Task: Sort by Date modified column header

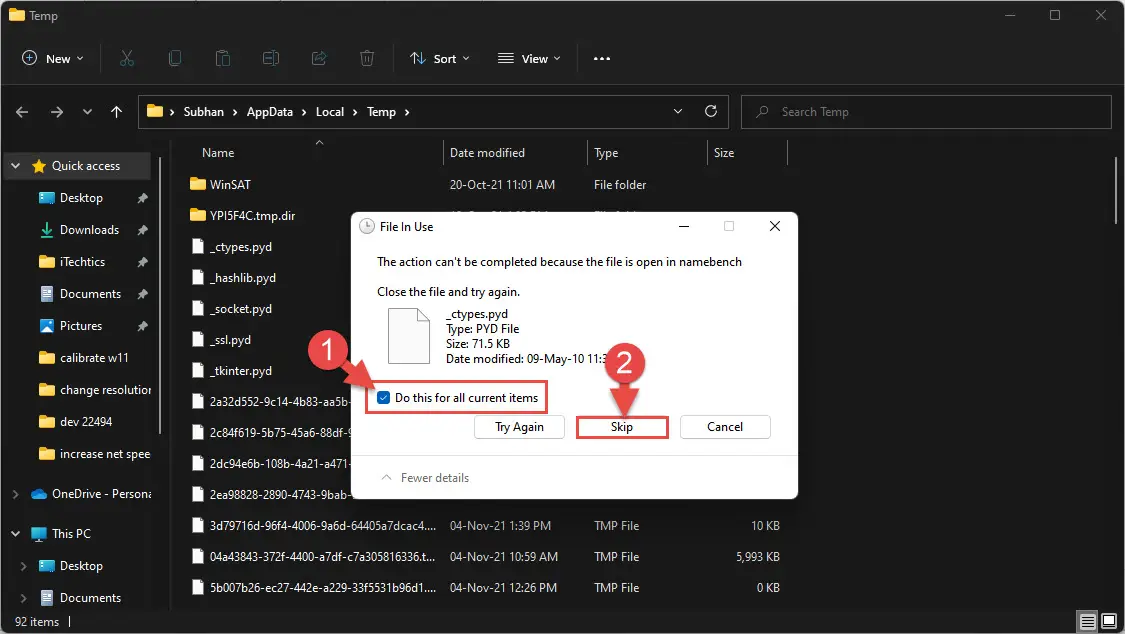Action: pos(487,153)
